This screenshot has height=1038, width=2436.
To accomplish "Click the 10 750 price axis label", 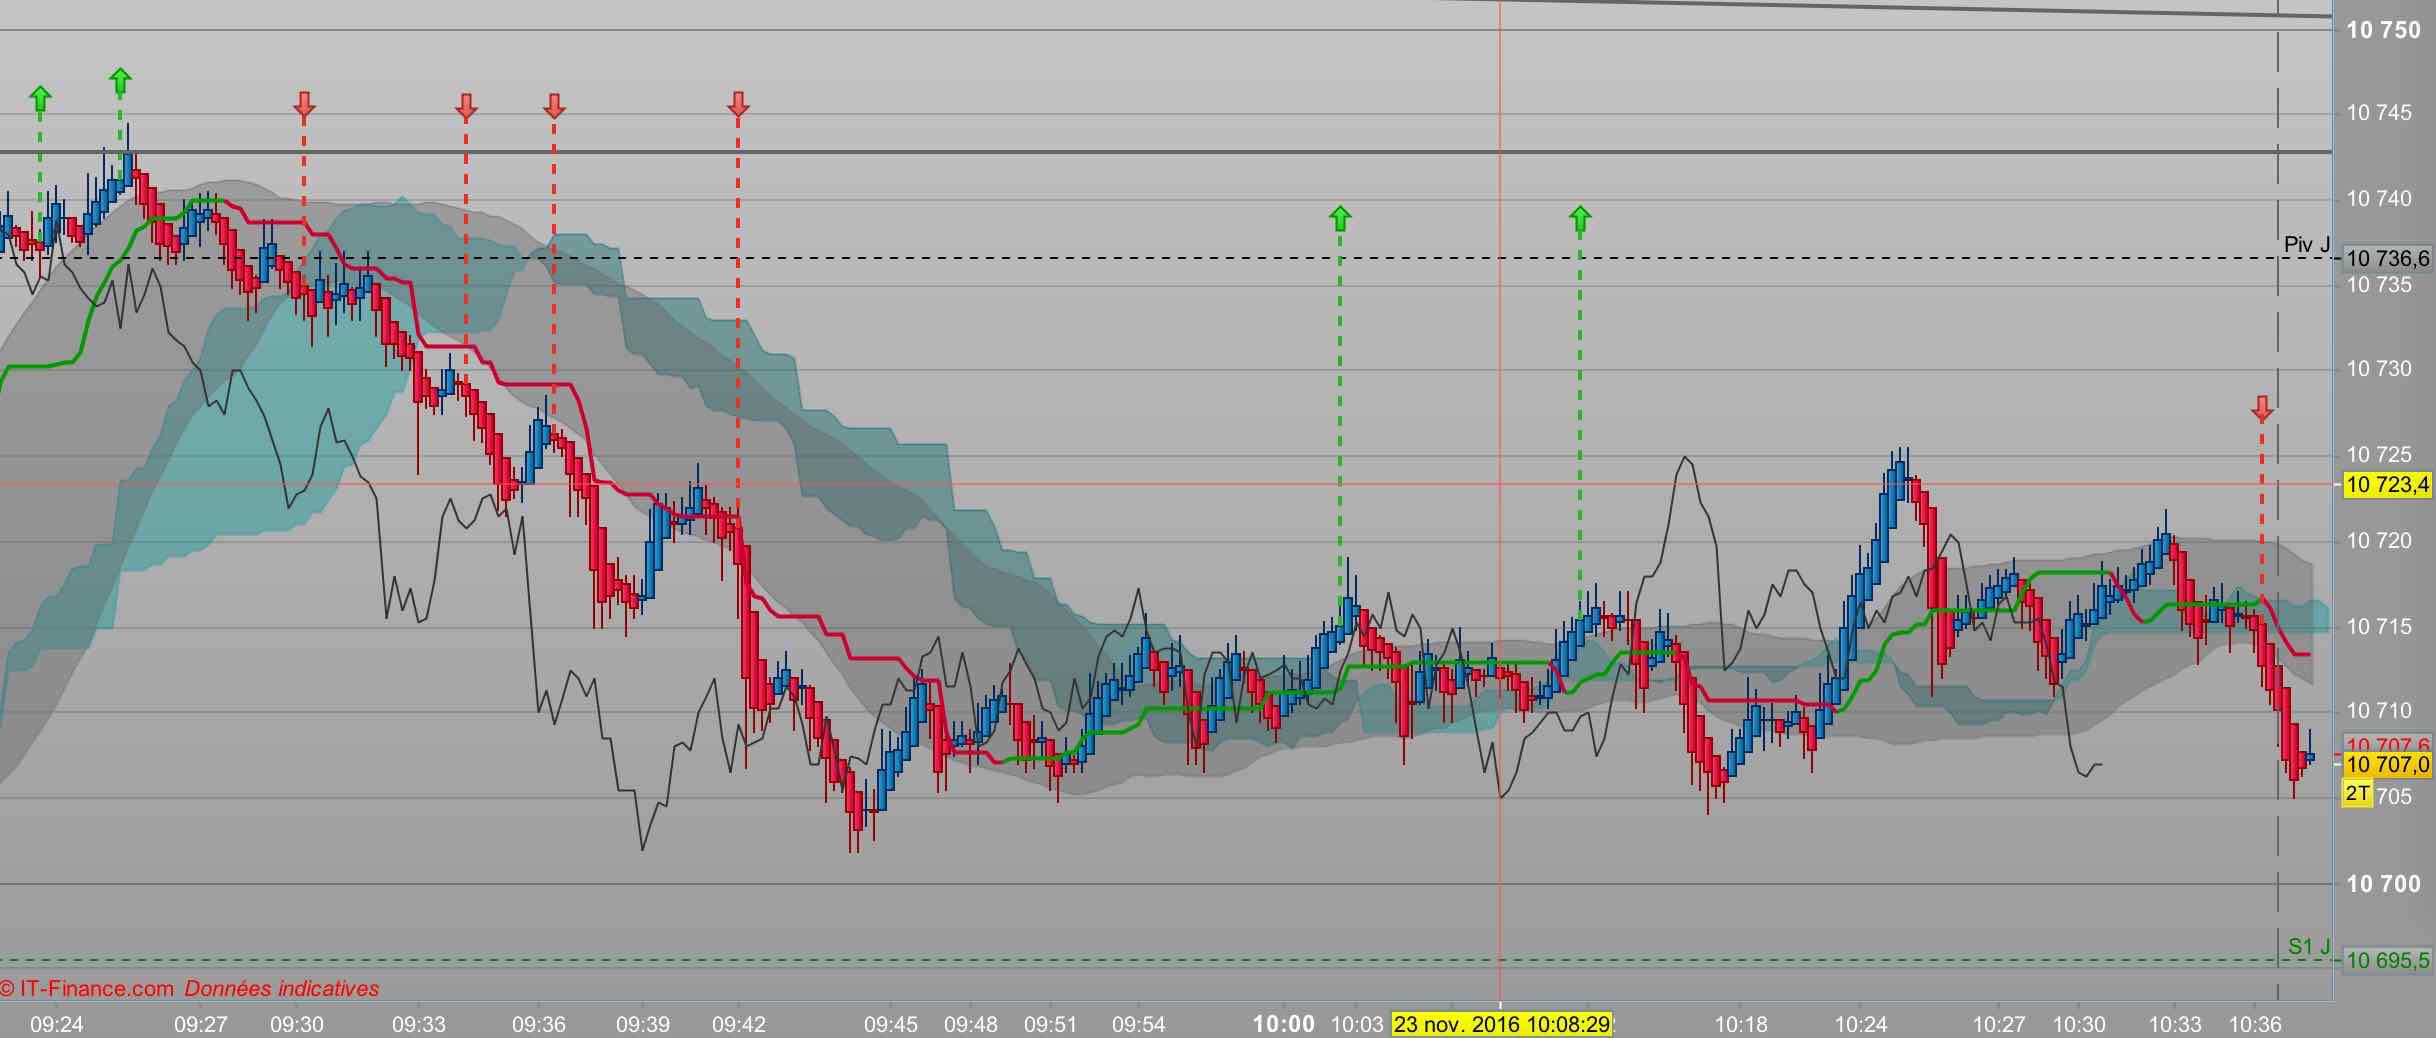I will point(2383,30).
